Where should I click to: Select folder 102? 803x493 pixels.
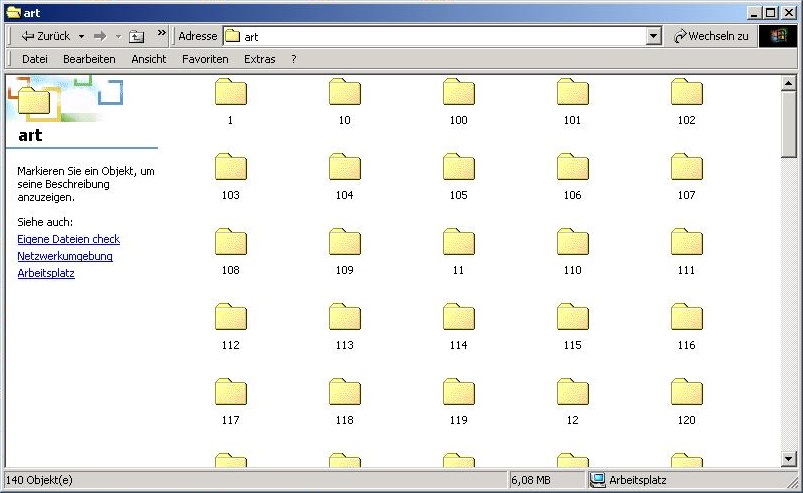click(687, 102)
